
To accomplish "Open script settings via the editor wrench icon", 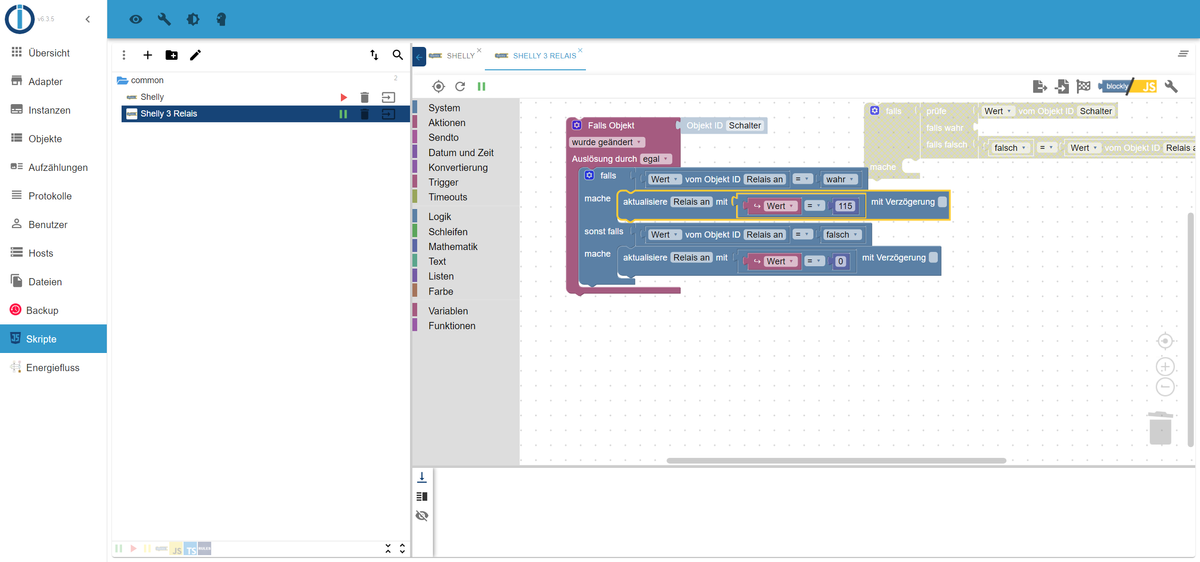I will point(1172,87).
